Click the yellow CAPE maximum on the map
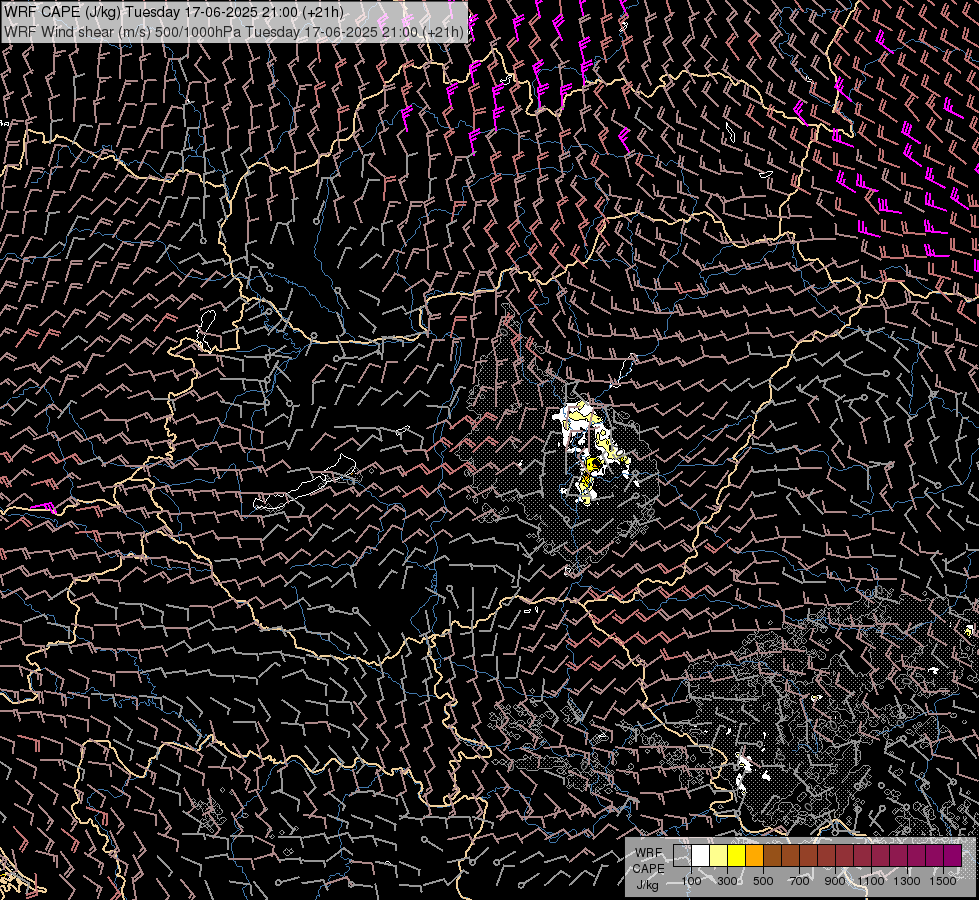The image size is (979, 900). pos(593,465)
